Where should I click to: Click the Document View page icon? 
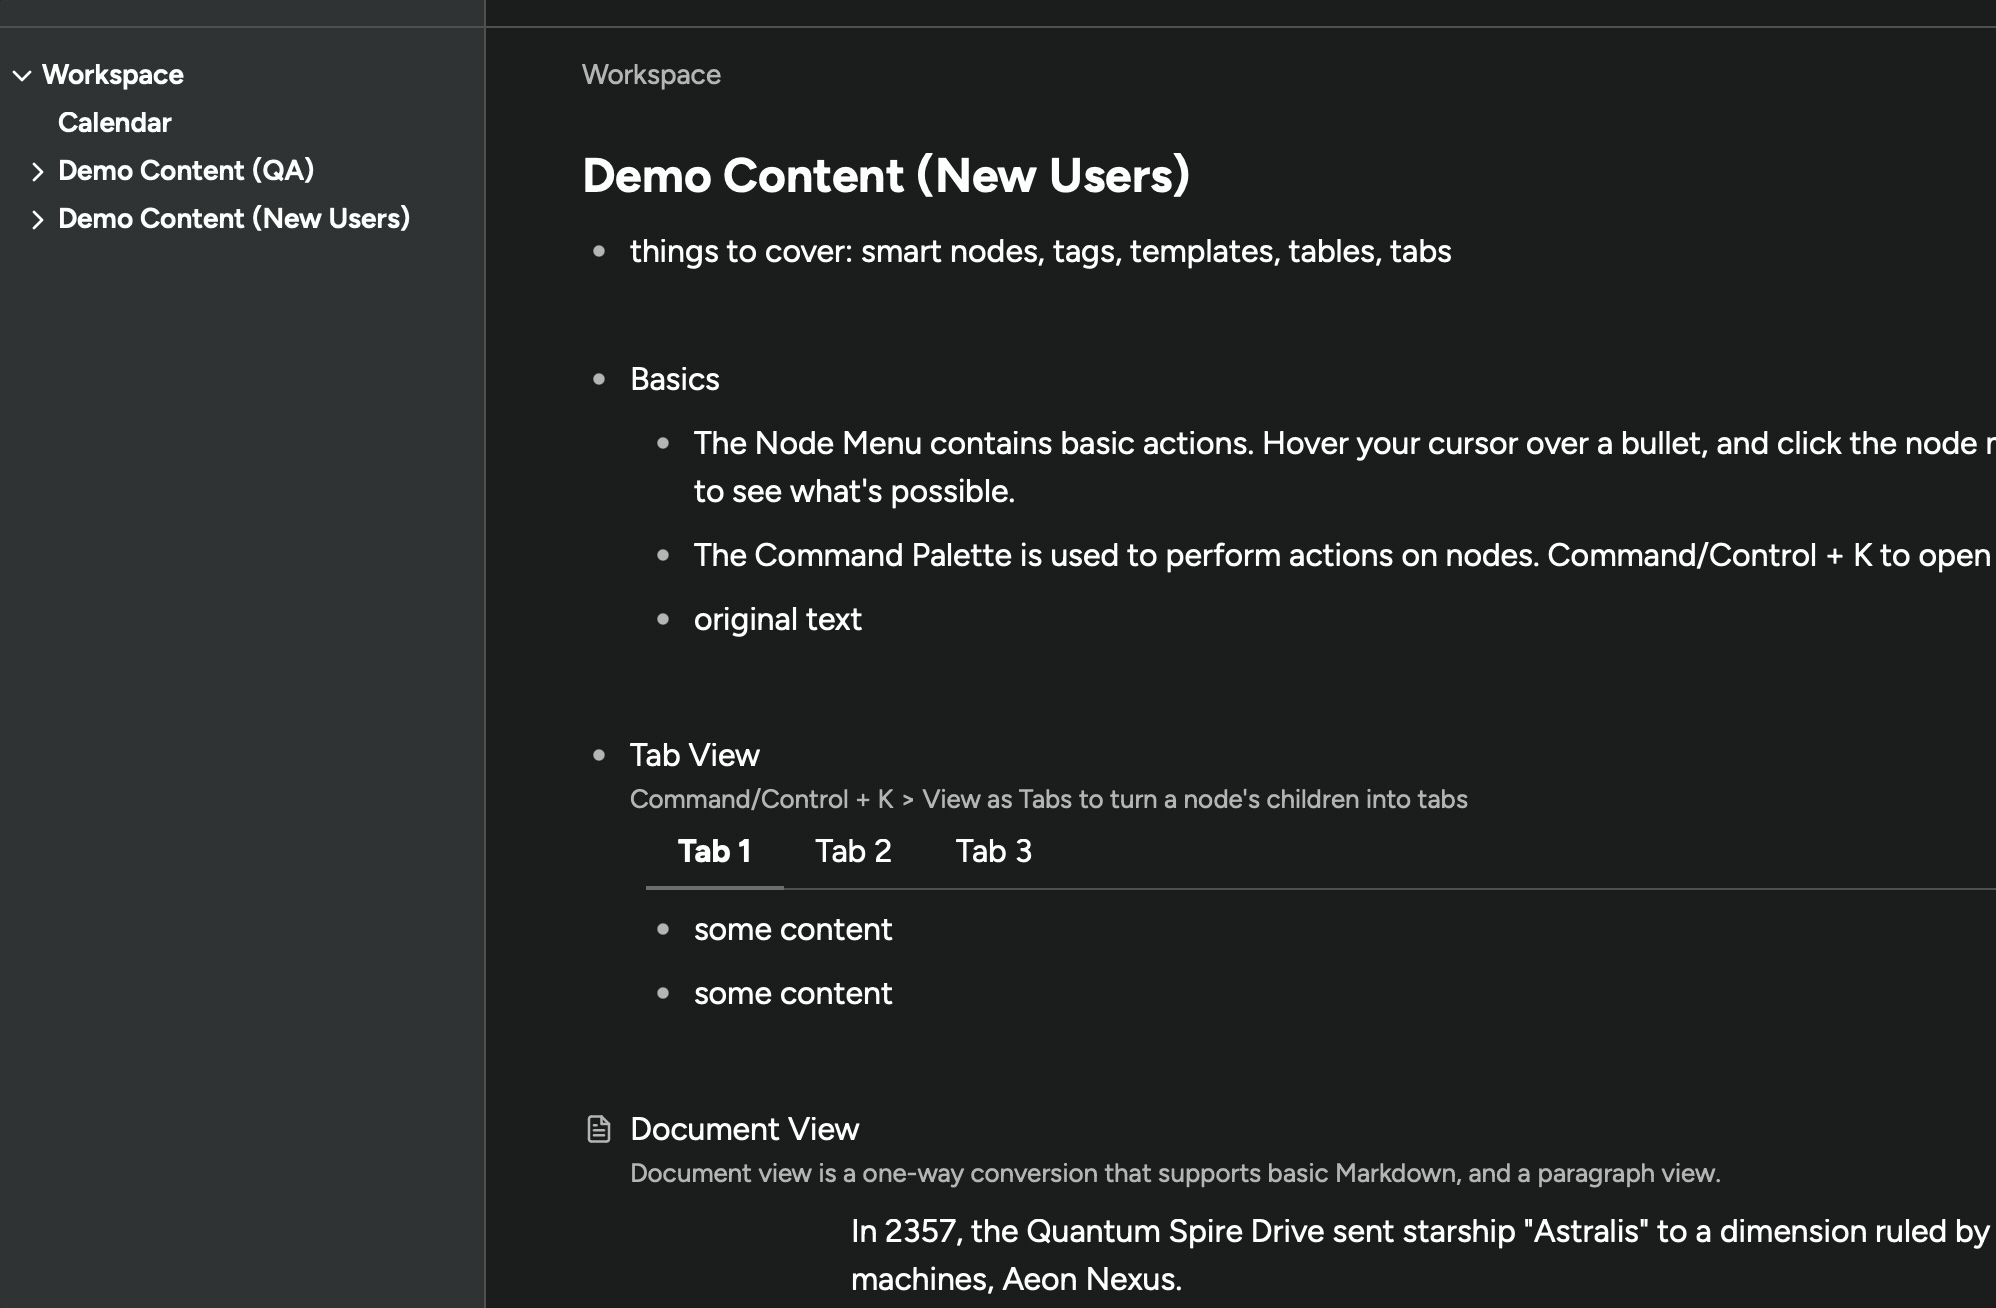[599, 1128]
